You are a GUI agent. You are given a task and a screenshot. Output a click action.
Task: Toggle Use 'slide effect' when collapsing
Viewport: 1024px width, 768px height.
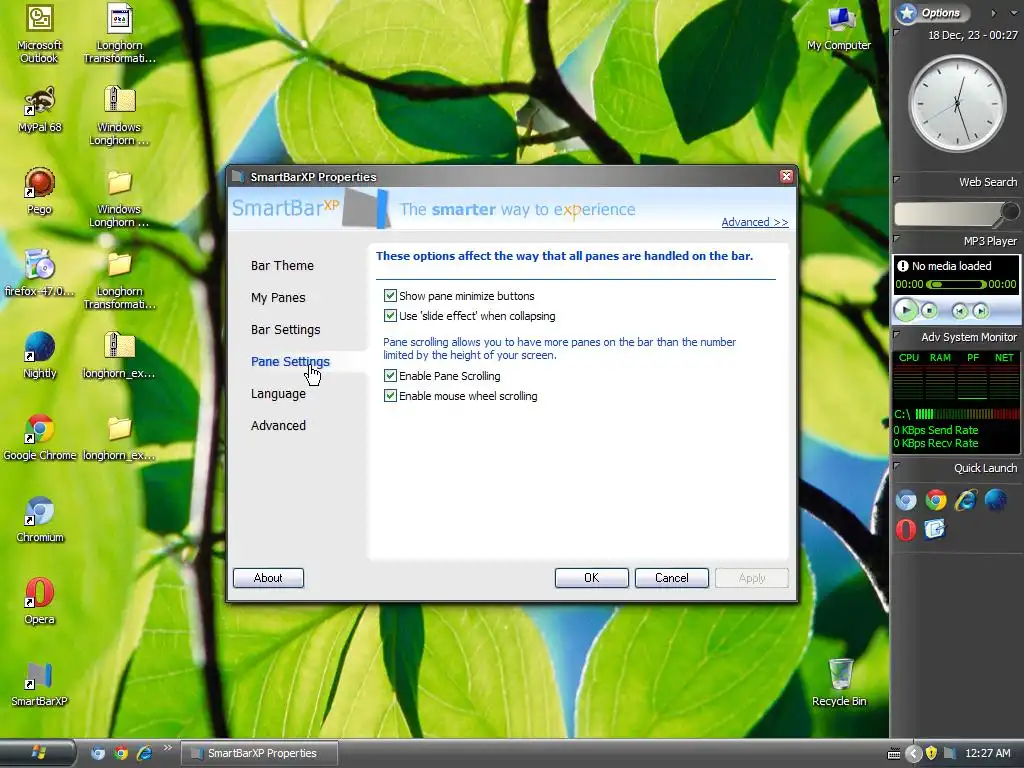pos(390,315)
